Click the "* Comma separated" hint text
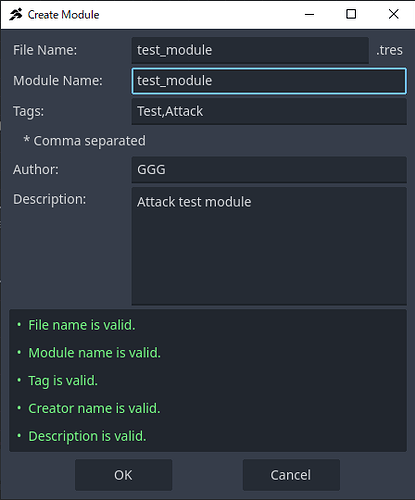Image resolution: width=415 pixels, height=500 pixels. [x=84, y=141]
